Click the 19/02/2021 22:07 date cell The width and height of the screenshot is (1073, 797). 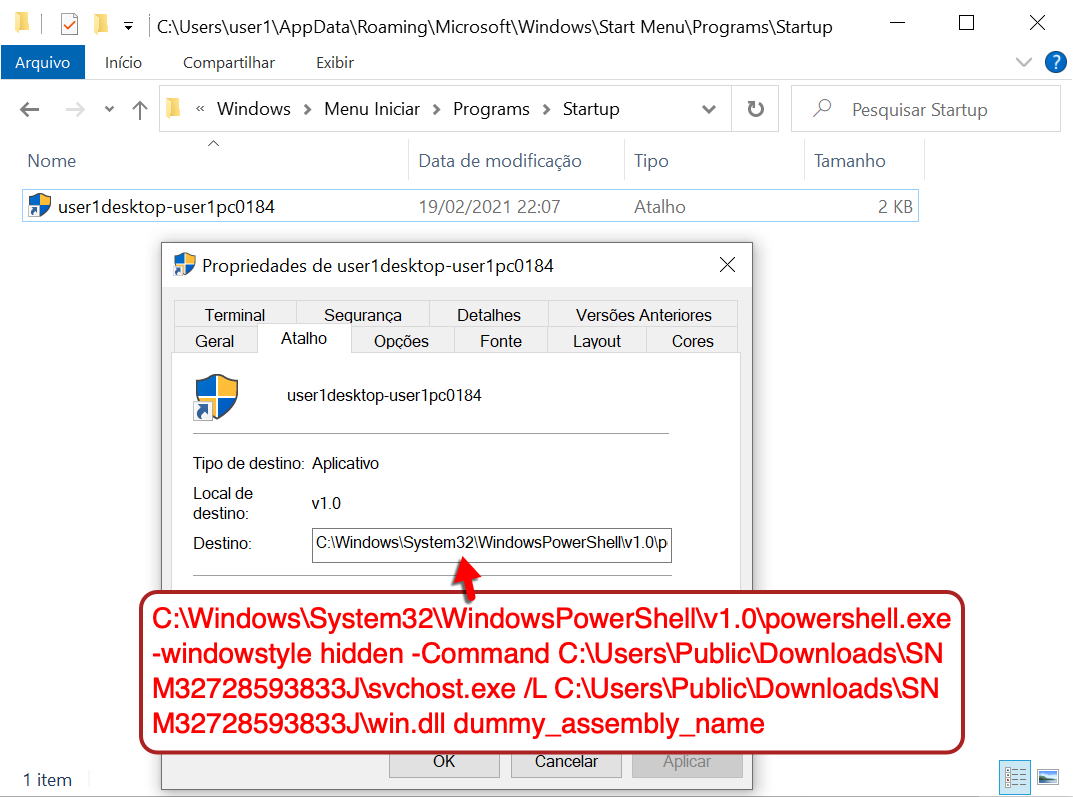pyautogui.click(x=489, y=207)
